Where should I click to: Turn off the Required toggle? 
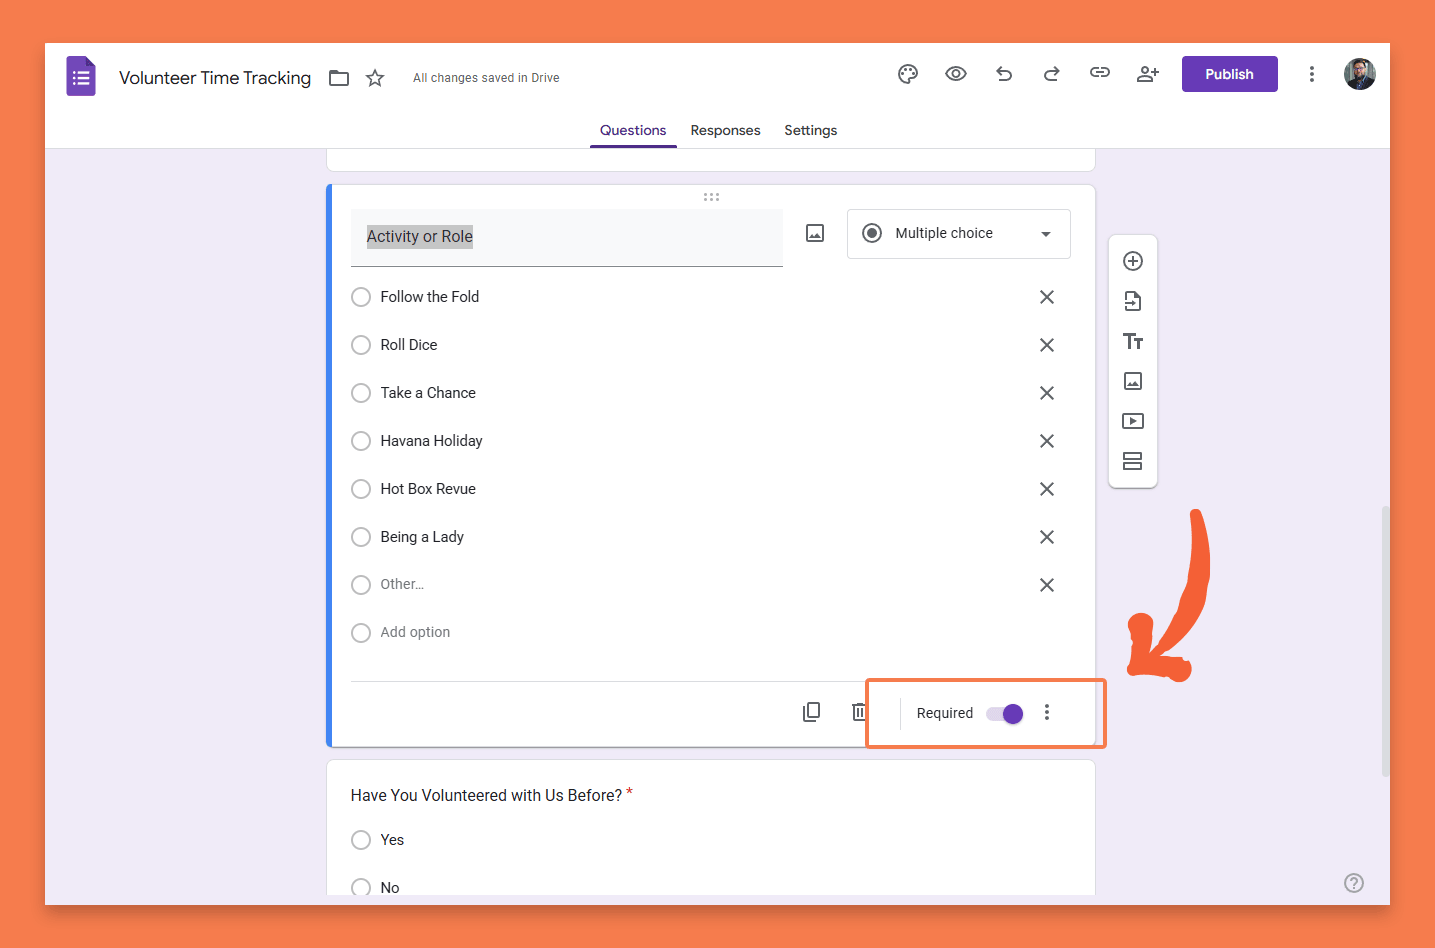1005,713
